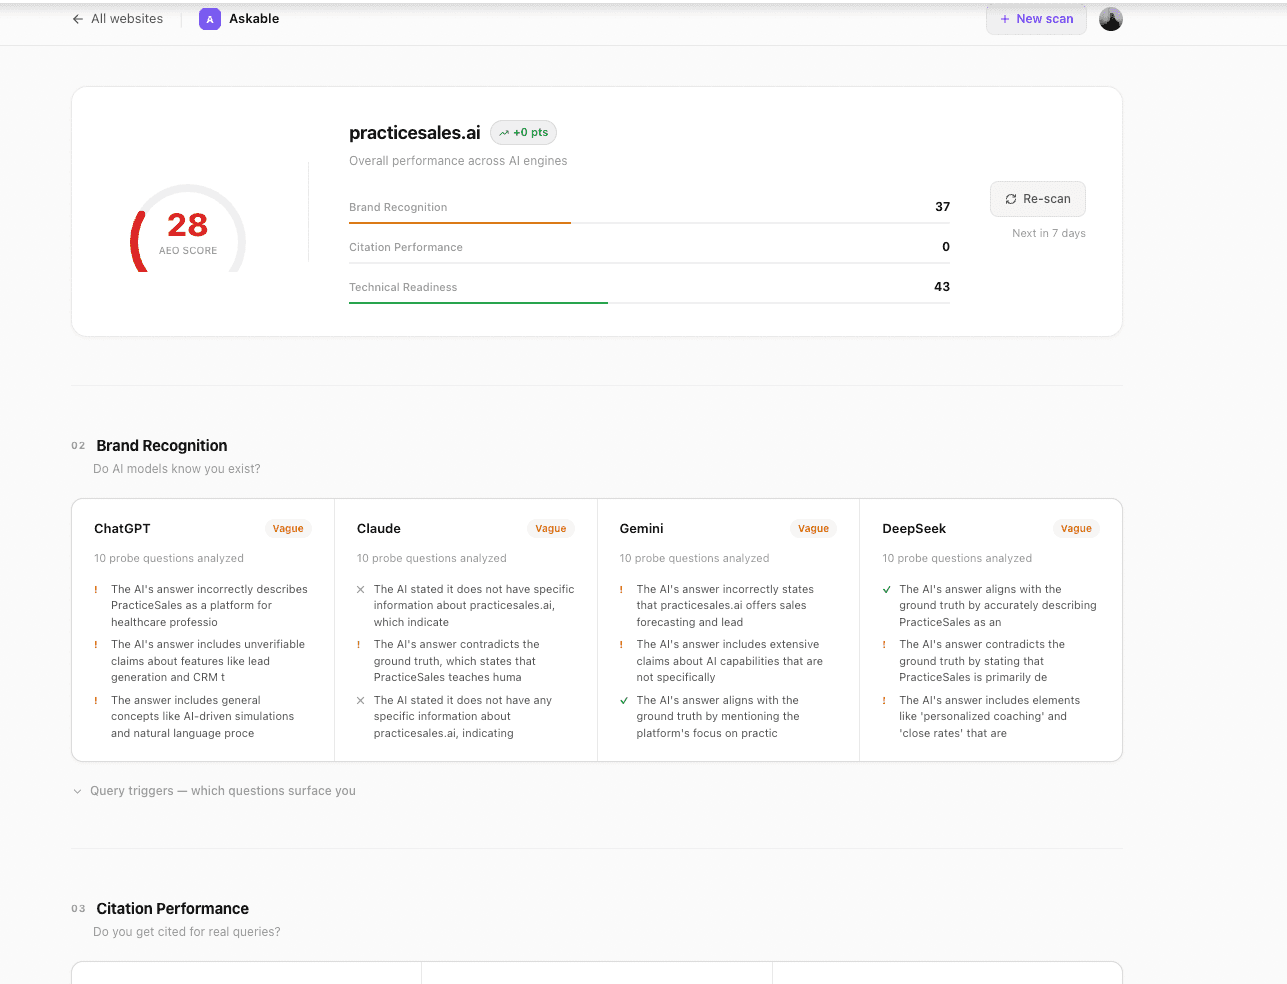1287x984 pixels.
Task: Click 'Next in 7 days' text
Action: point(1049,234)
